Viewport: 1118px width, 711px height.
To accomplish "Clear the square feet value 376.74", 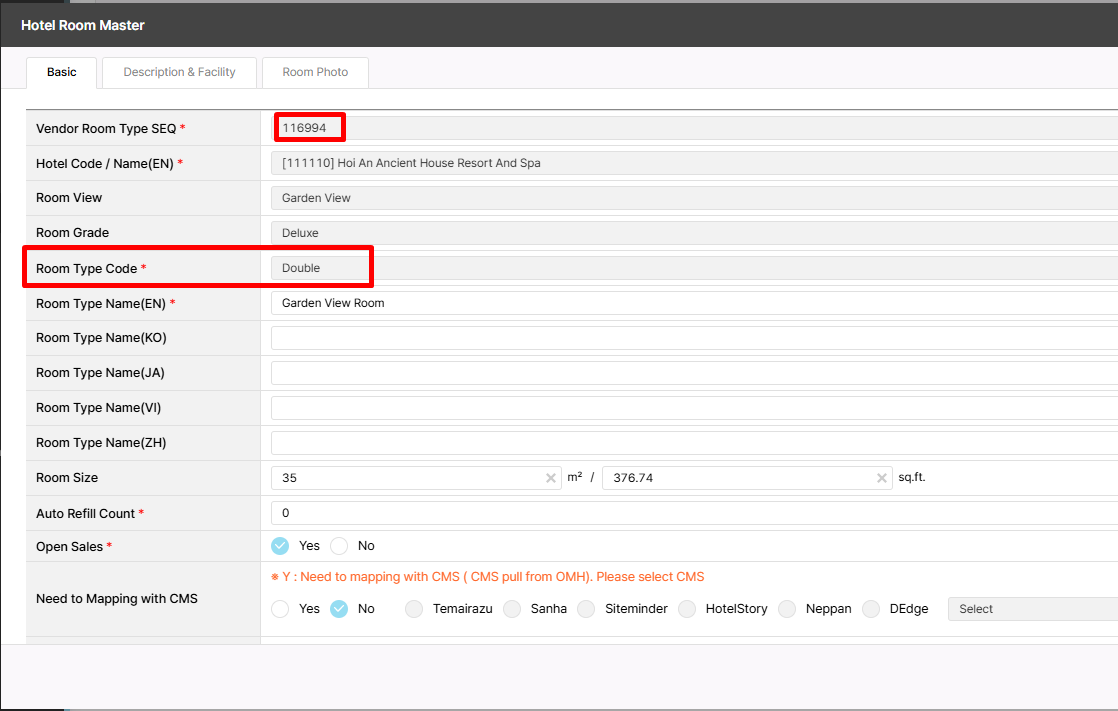I will point(882,478).
